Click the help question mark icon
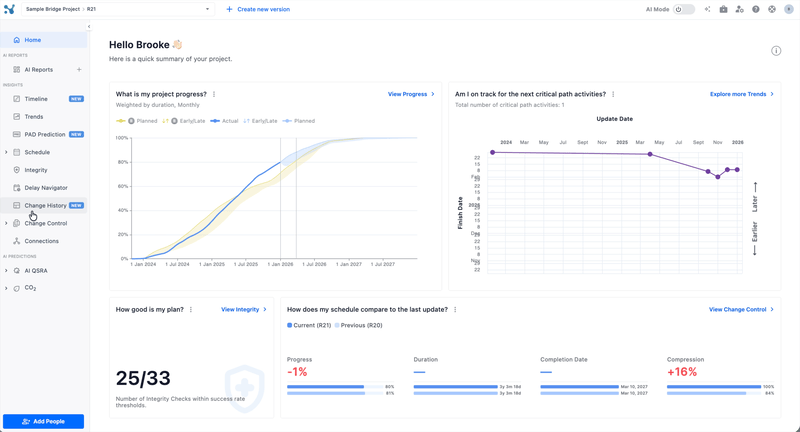Screen dimensions: 800x432 click(756, 9)
